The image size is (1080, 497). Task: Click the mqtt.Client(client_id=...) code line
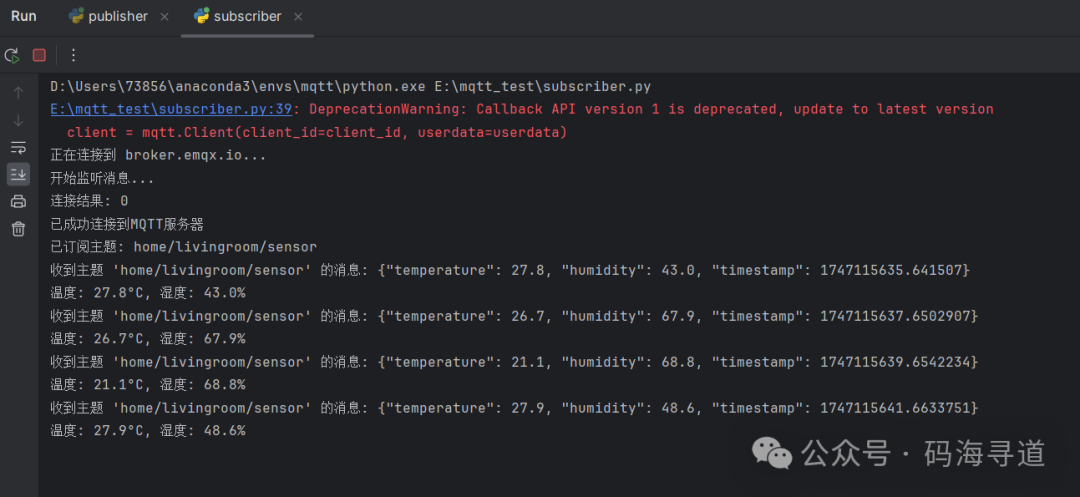[317, 132]
